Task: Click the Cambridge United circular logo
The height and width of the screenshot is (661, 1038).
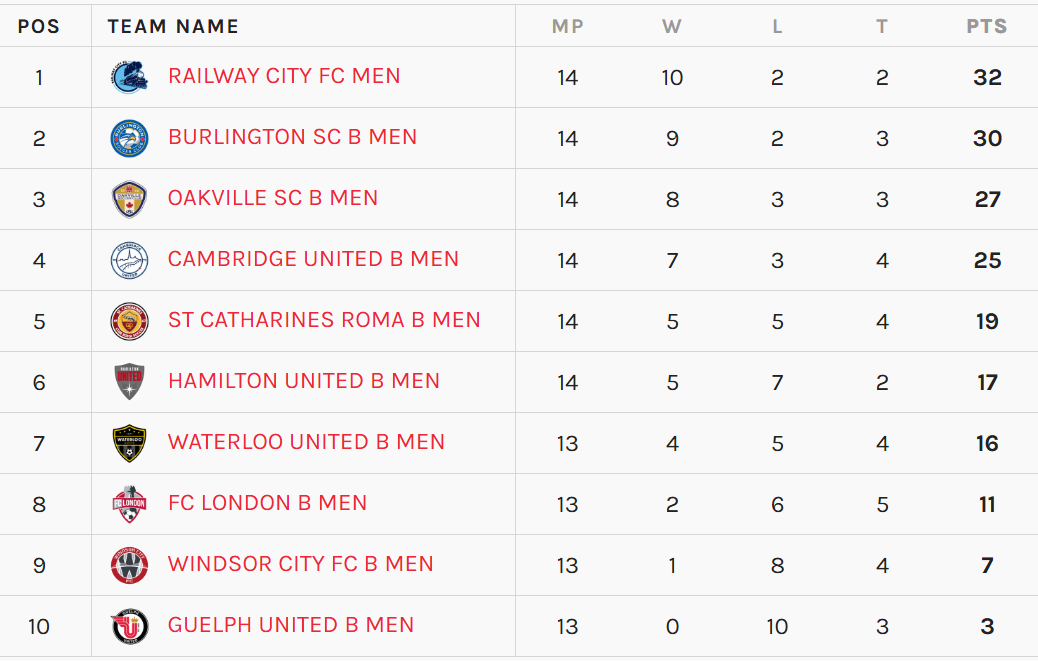Action: [129, 260]
